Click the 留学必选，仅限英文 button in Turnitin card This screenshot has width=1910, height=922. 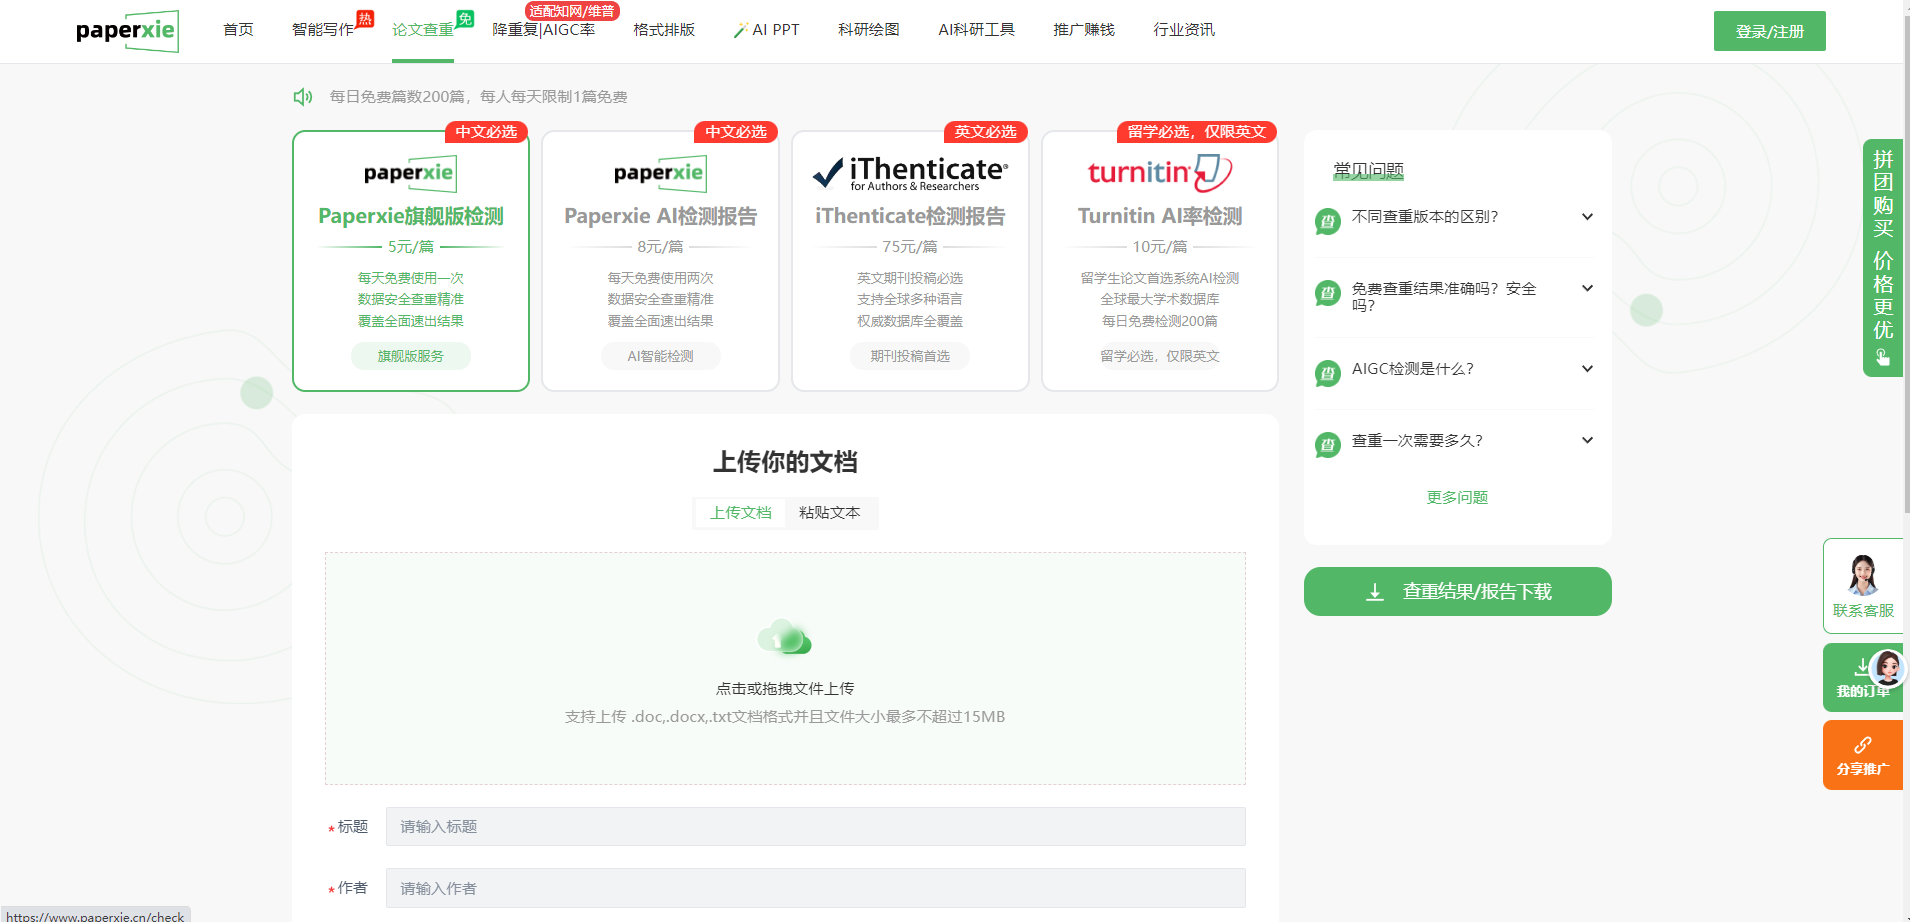(x=1160, y=356)
